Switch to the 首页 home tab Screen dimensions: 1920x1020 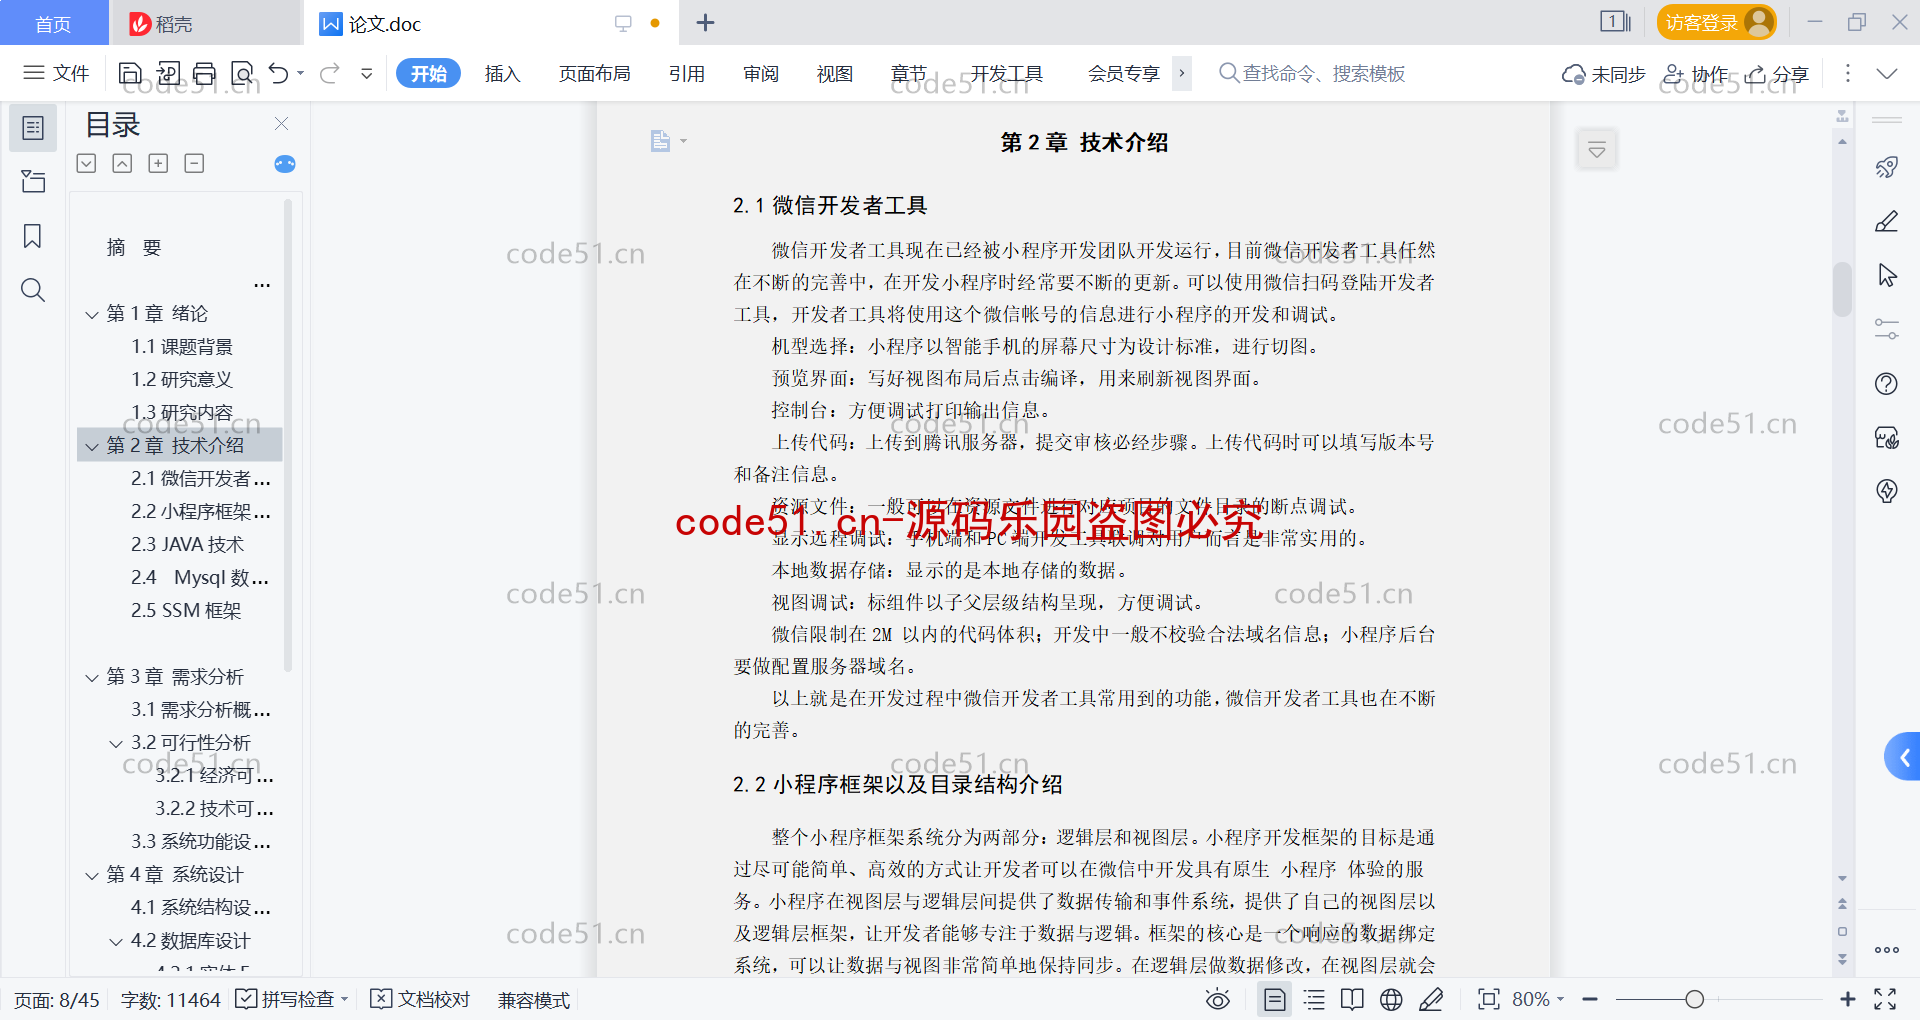[53, 23]
